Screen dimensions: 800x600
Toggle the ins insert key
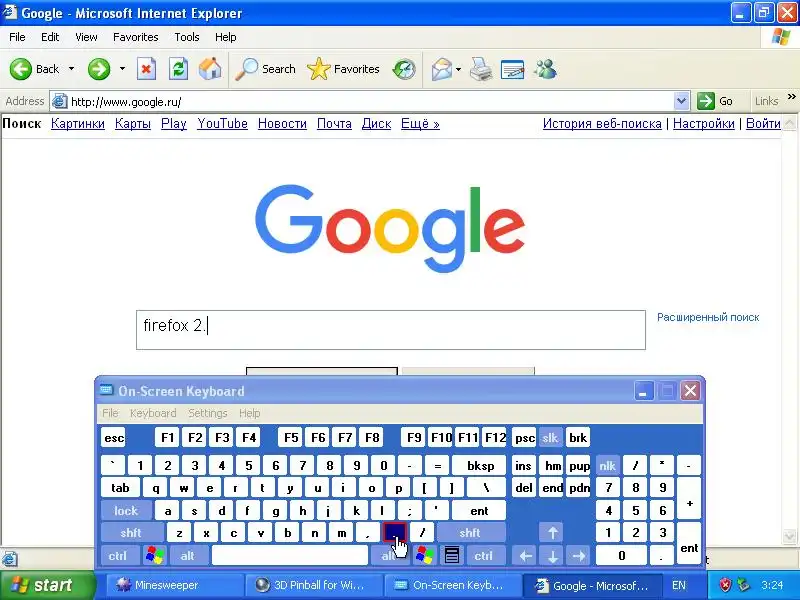click(x=523, y=466)
